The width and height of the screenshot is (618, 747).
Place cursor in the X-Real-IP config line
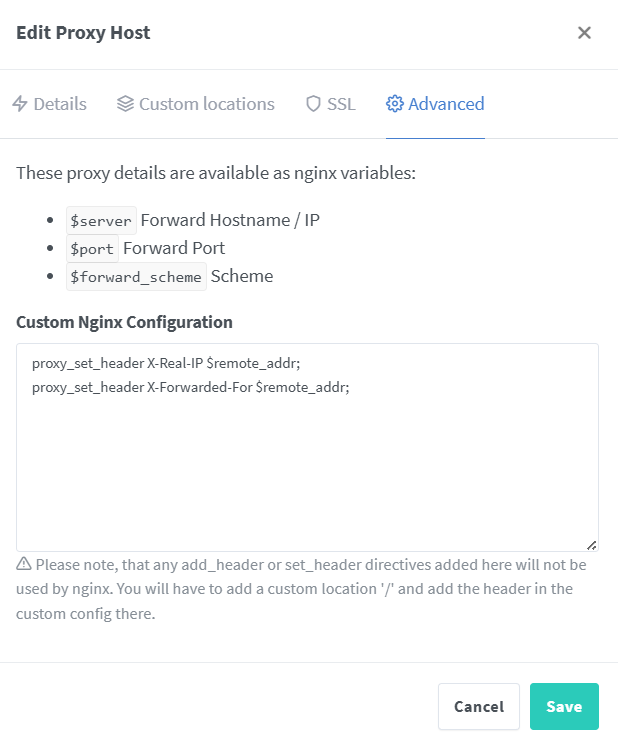pos(180,365)
